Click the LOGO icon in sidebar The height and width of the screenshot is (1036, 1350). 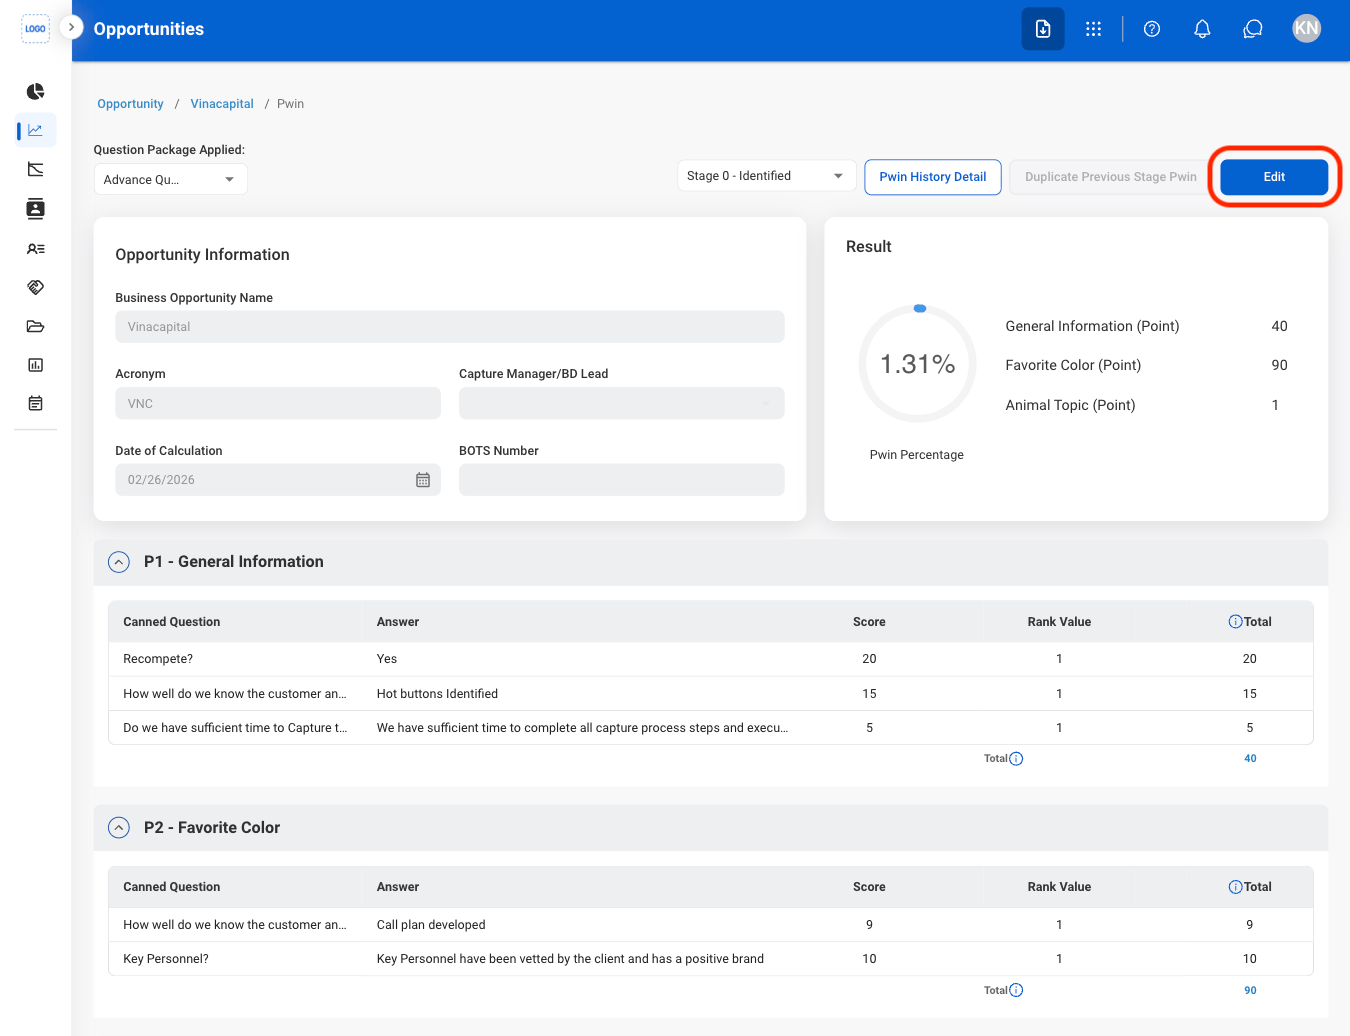tap(35, 29)
